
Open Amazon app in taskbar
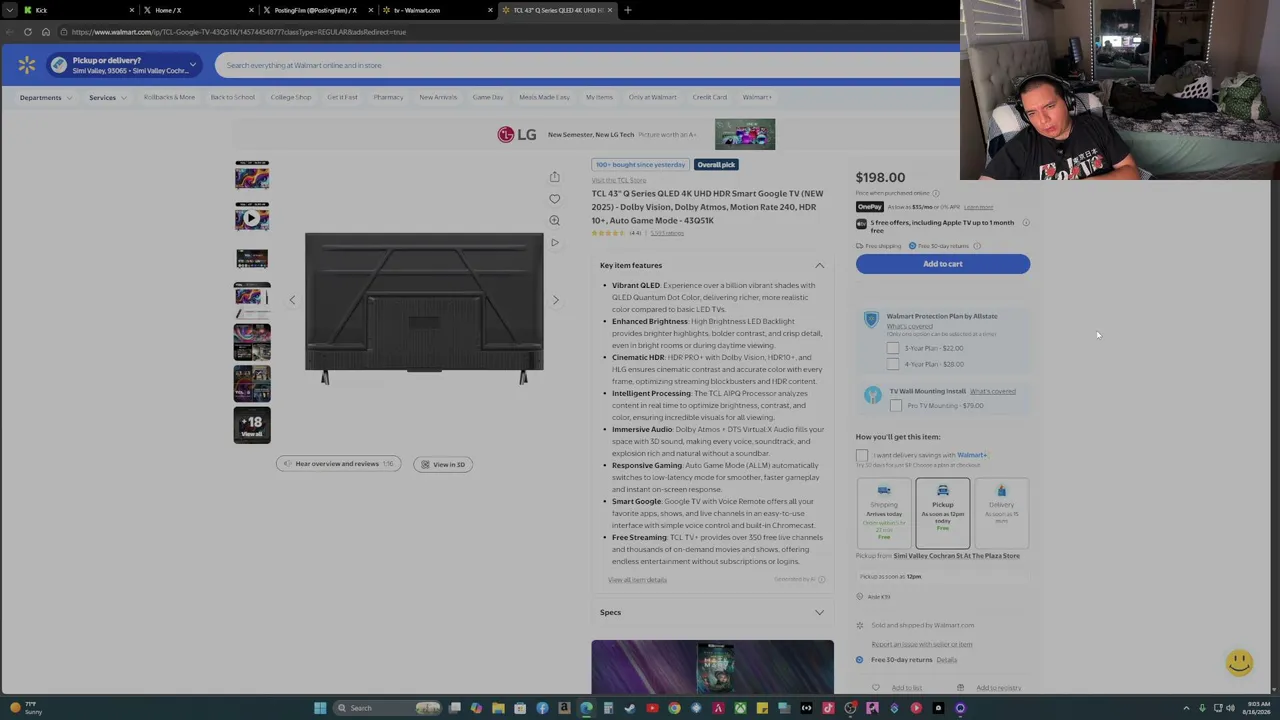(x=564, y=708)
